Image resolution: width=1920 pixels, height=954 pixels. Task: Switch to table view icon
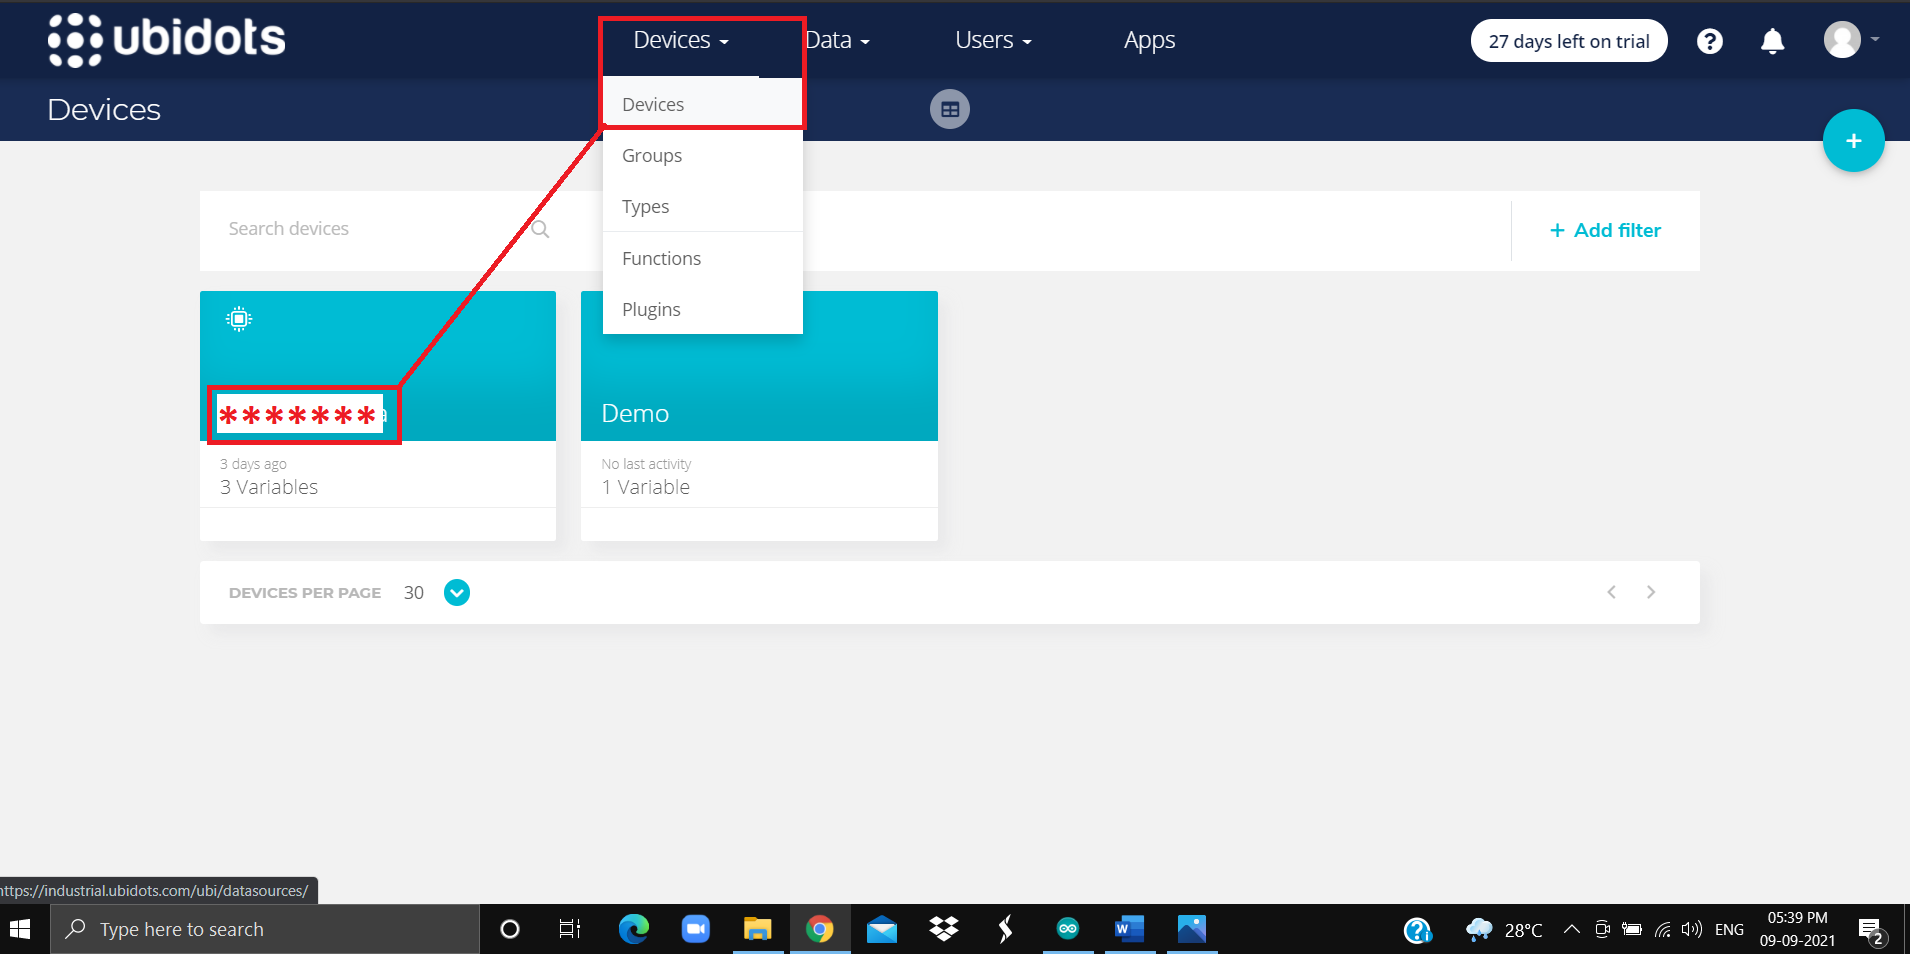(950, 109)
